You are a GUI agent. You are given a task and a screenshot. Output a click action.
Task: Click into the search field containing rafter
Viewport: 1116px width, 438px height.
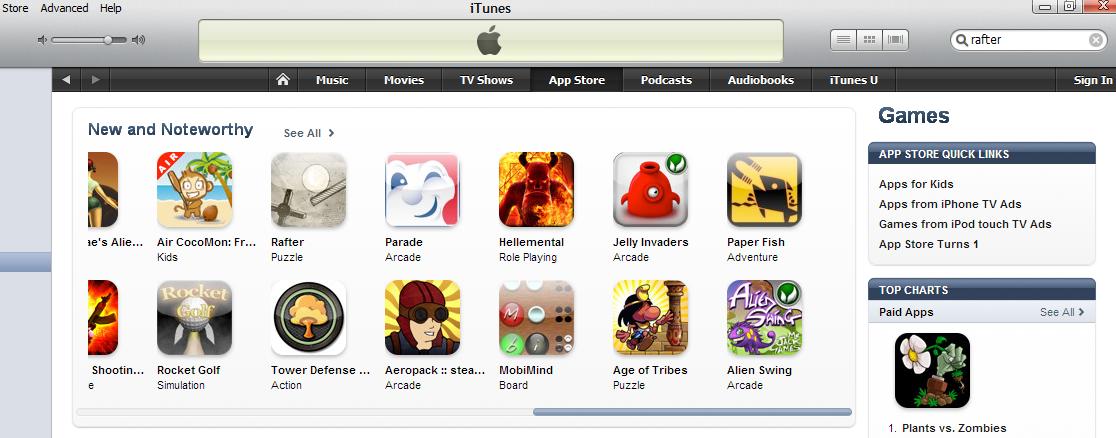1027,40
